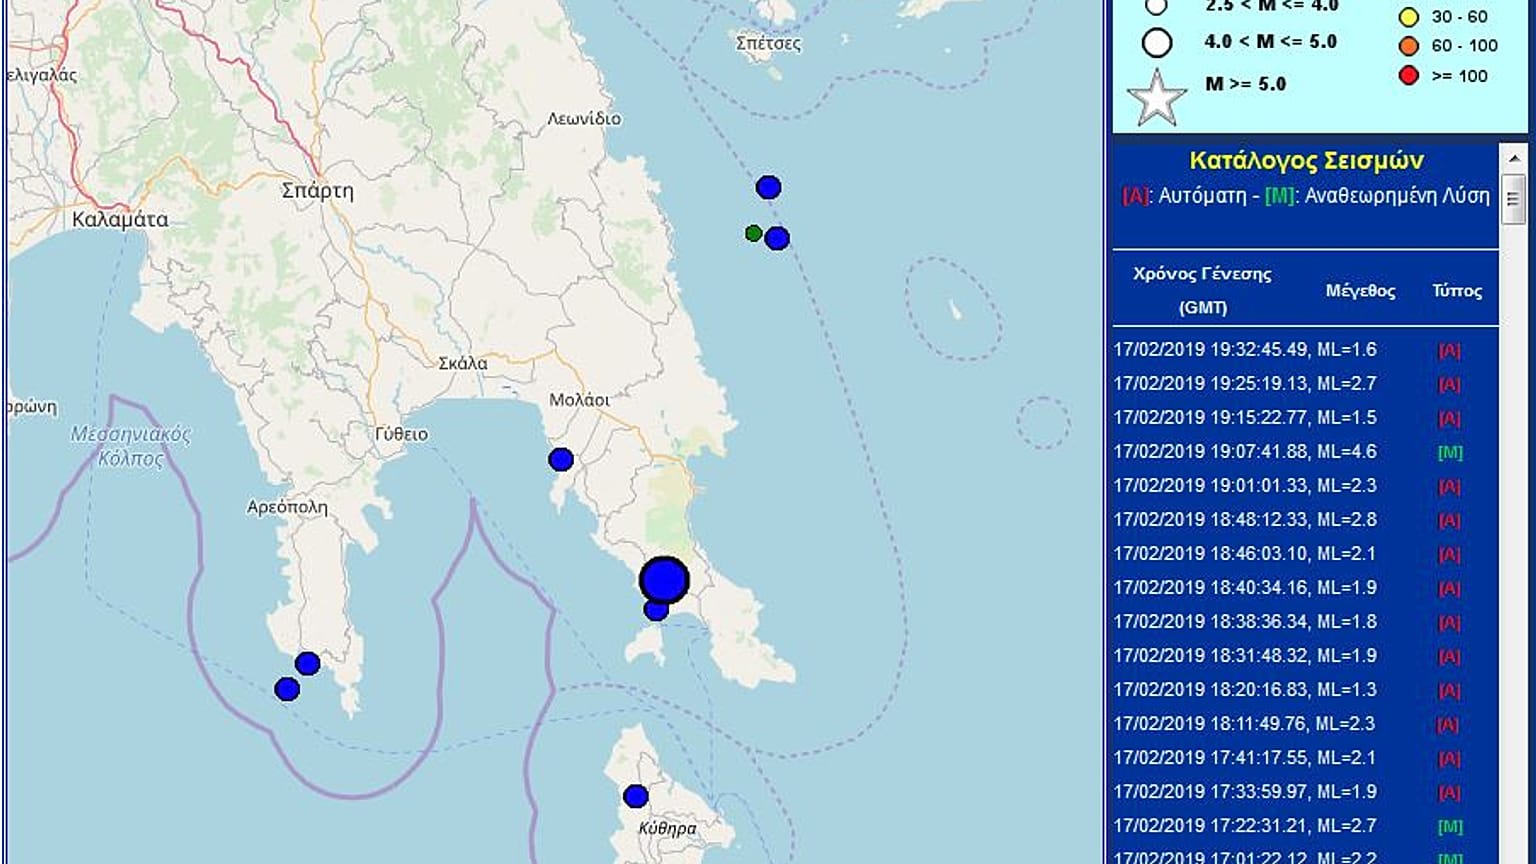This screenshot has width=1536, height=864.
Task: Click the Αρεόπολη town label on the map
Action: click(x=287, y=507)
